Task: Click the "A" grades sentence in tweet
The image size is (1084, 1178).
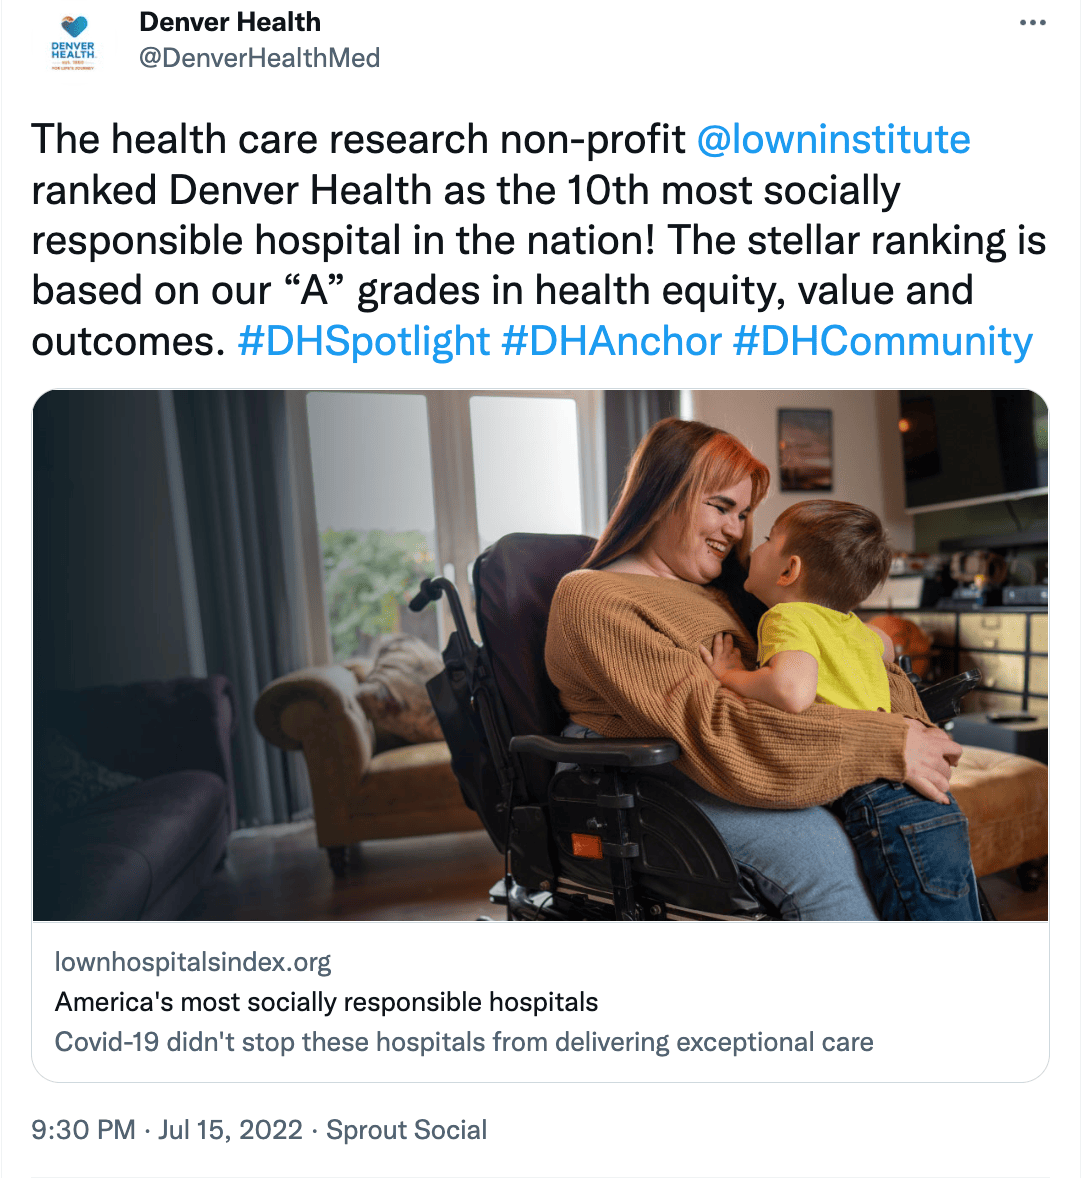Action: click(500, 291)
